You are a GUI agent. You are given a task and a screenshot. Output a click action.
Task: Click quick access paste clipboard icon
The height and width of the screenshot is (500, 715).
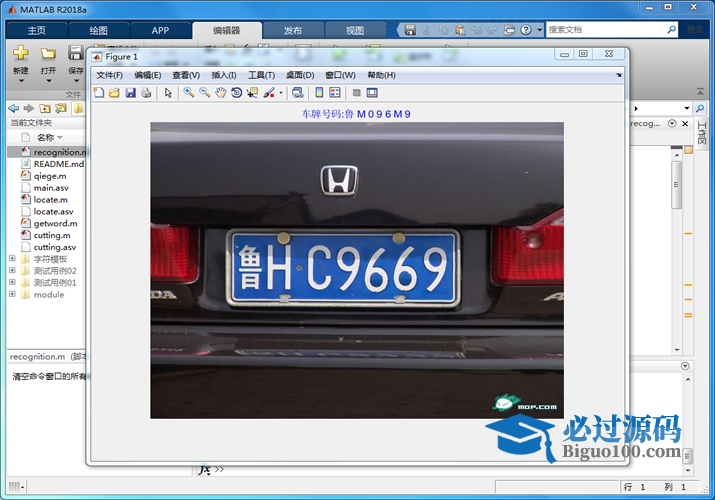pyautogui.click(x=461, y=30)
